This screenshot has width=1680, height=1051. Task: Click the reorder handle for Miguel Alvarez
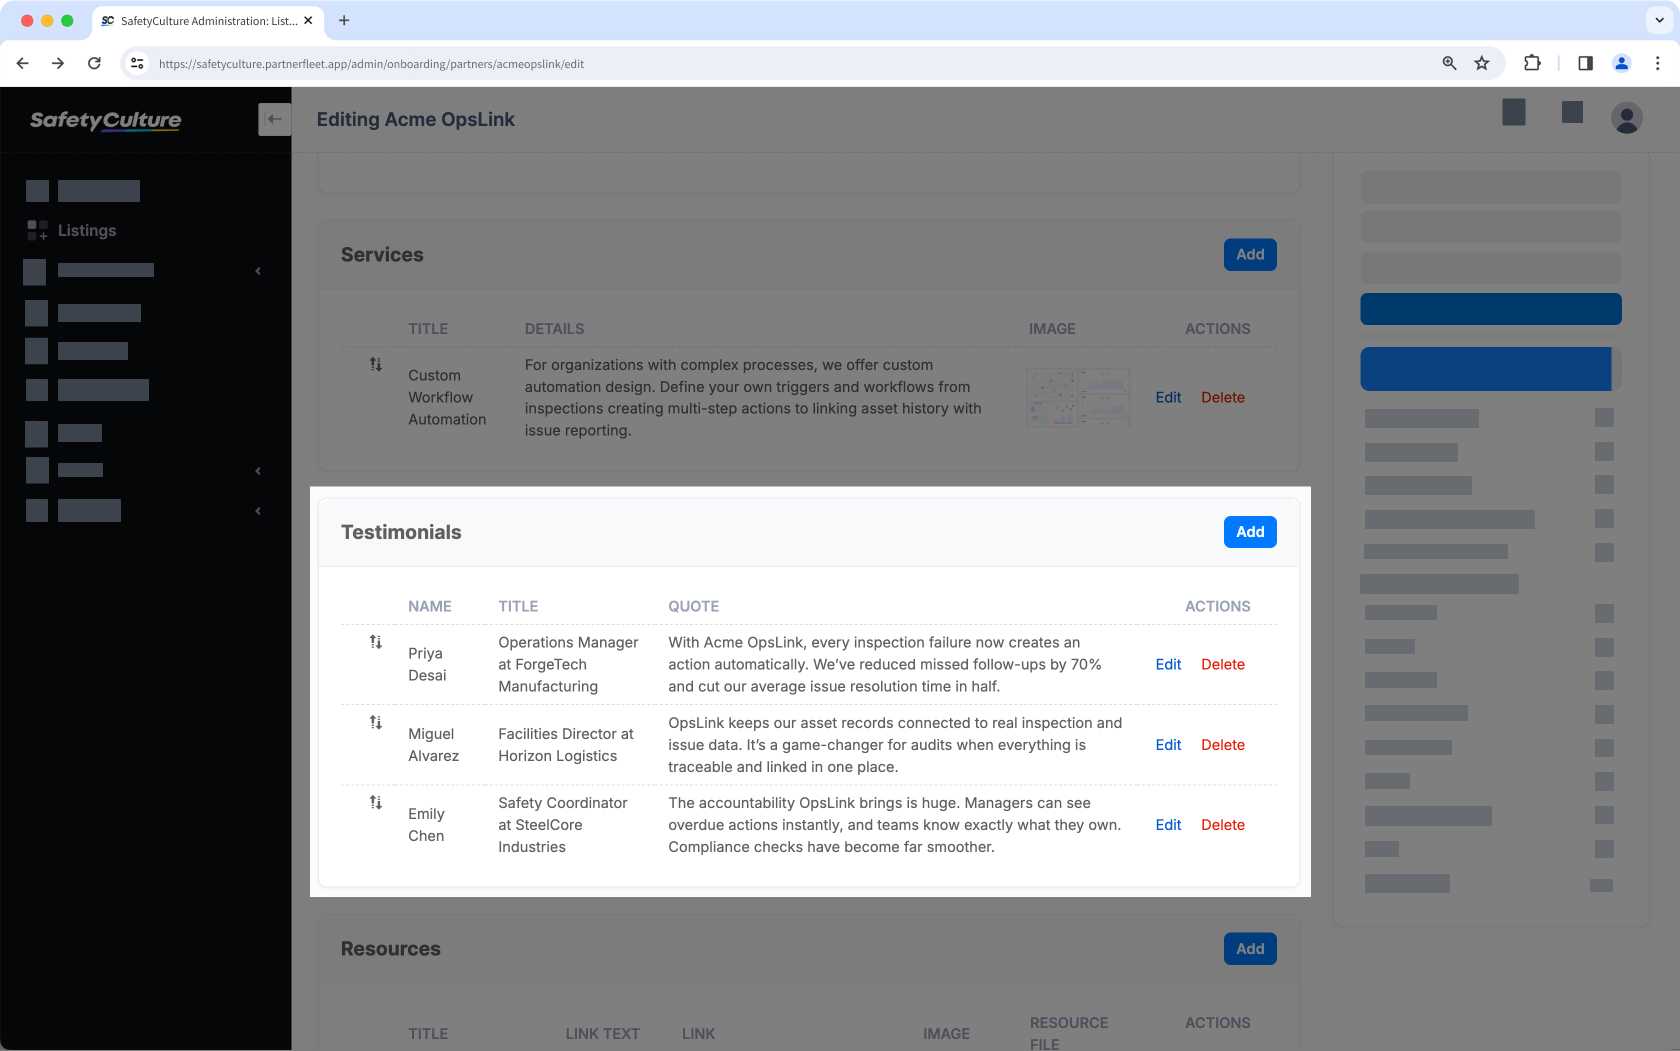(376, 722)
